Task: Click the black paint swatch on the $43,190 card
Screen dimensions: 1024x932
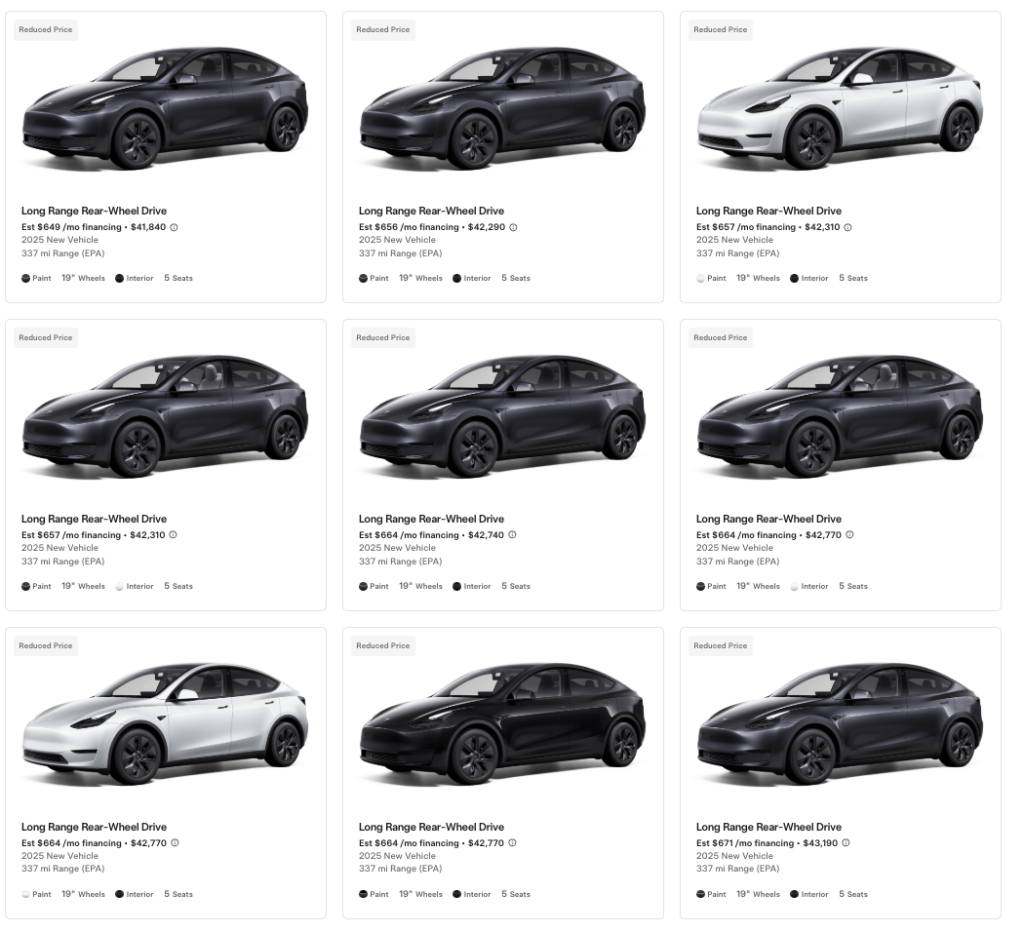Action: tap(701, 894)
